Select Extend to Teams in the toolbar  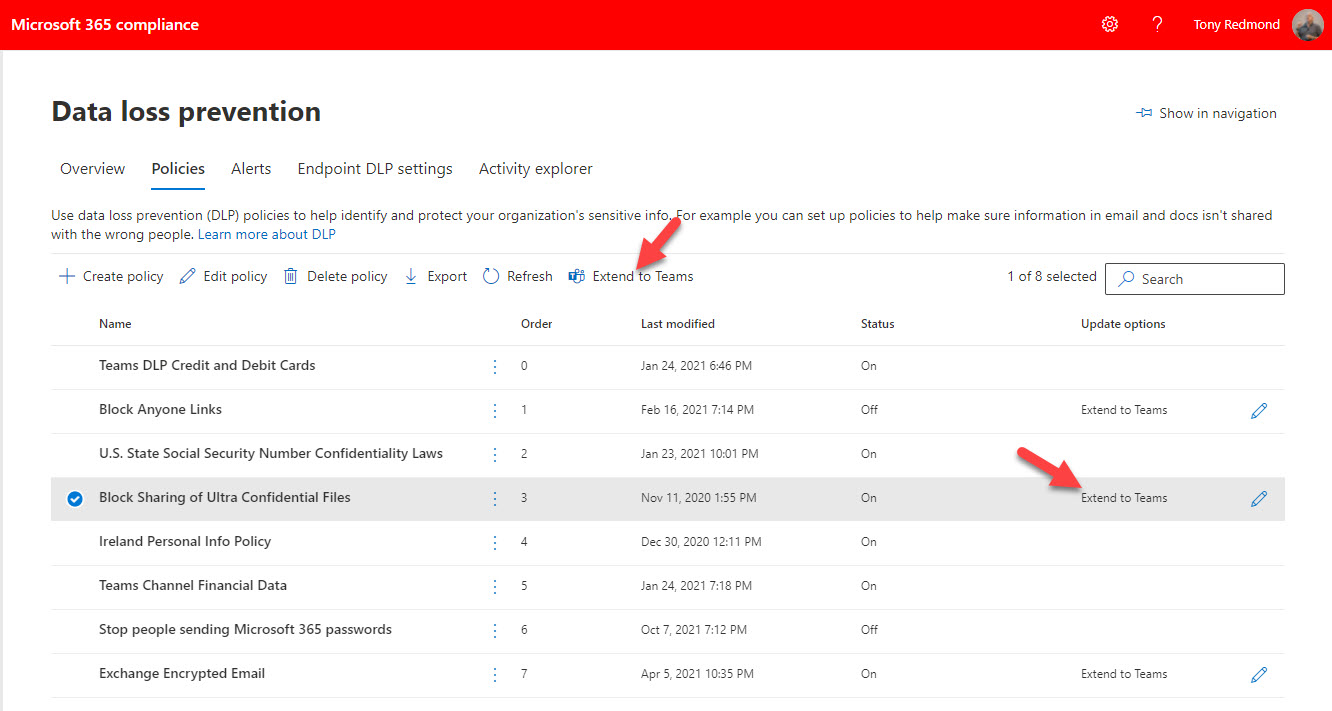[631, 276]
